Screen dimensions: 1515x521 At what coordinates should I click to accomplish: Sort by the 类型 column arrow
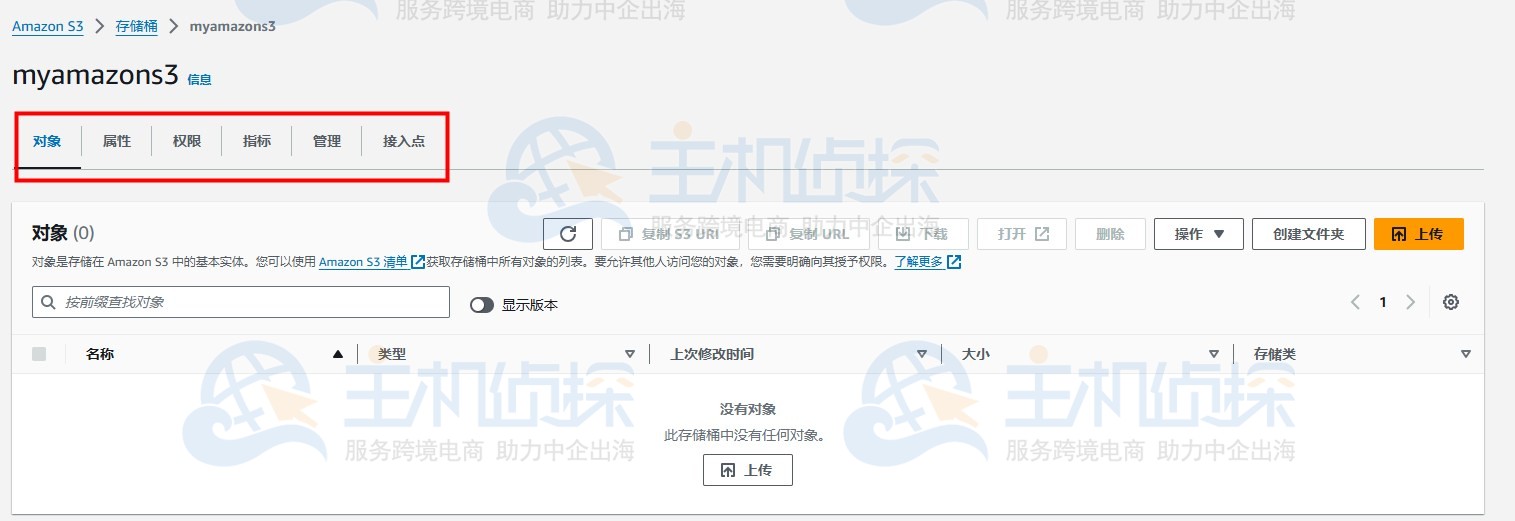point(630,354)
